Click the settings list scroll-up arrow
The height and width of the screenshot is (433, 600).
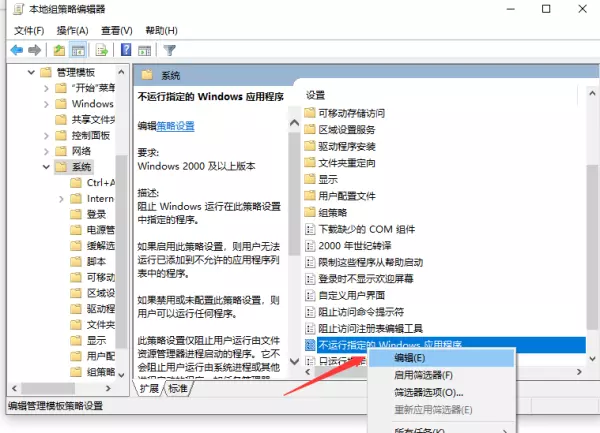point(592,93)
